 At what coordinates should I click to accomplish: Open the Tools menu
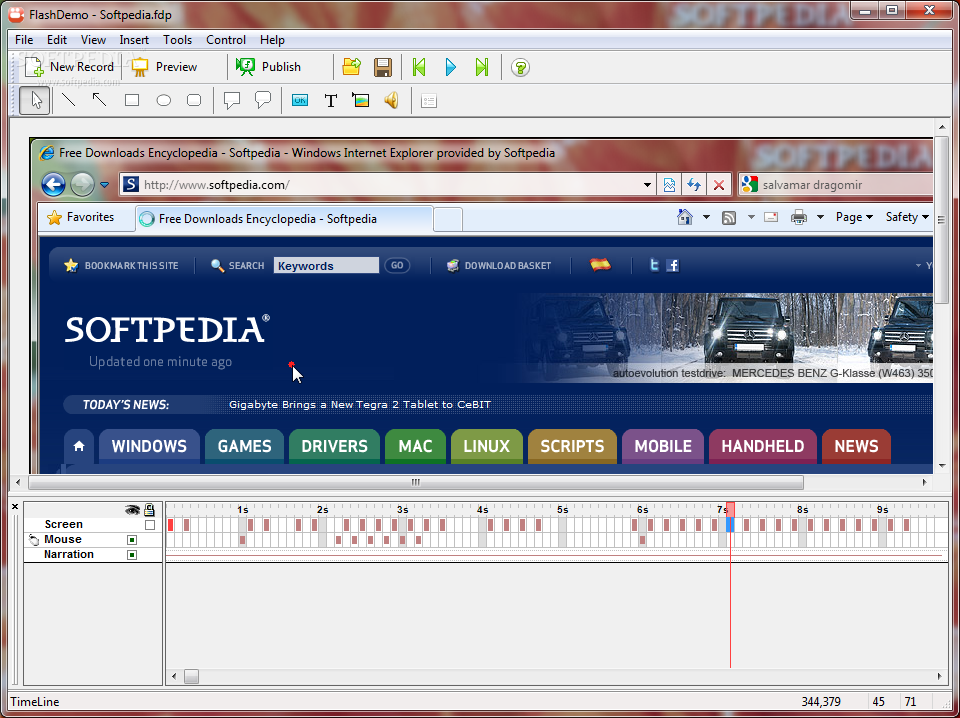(178, 40)
